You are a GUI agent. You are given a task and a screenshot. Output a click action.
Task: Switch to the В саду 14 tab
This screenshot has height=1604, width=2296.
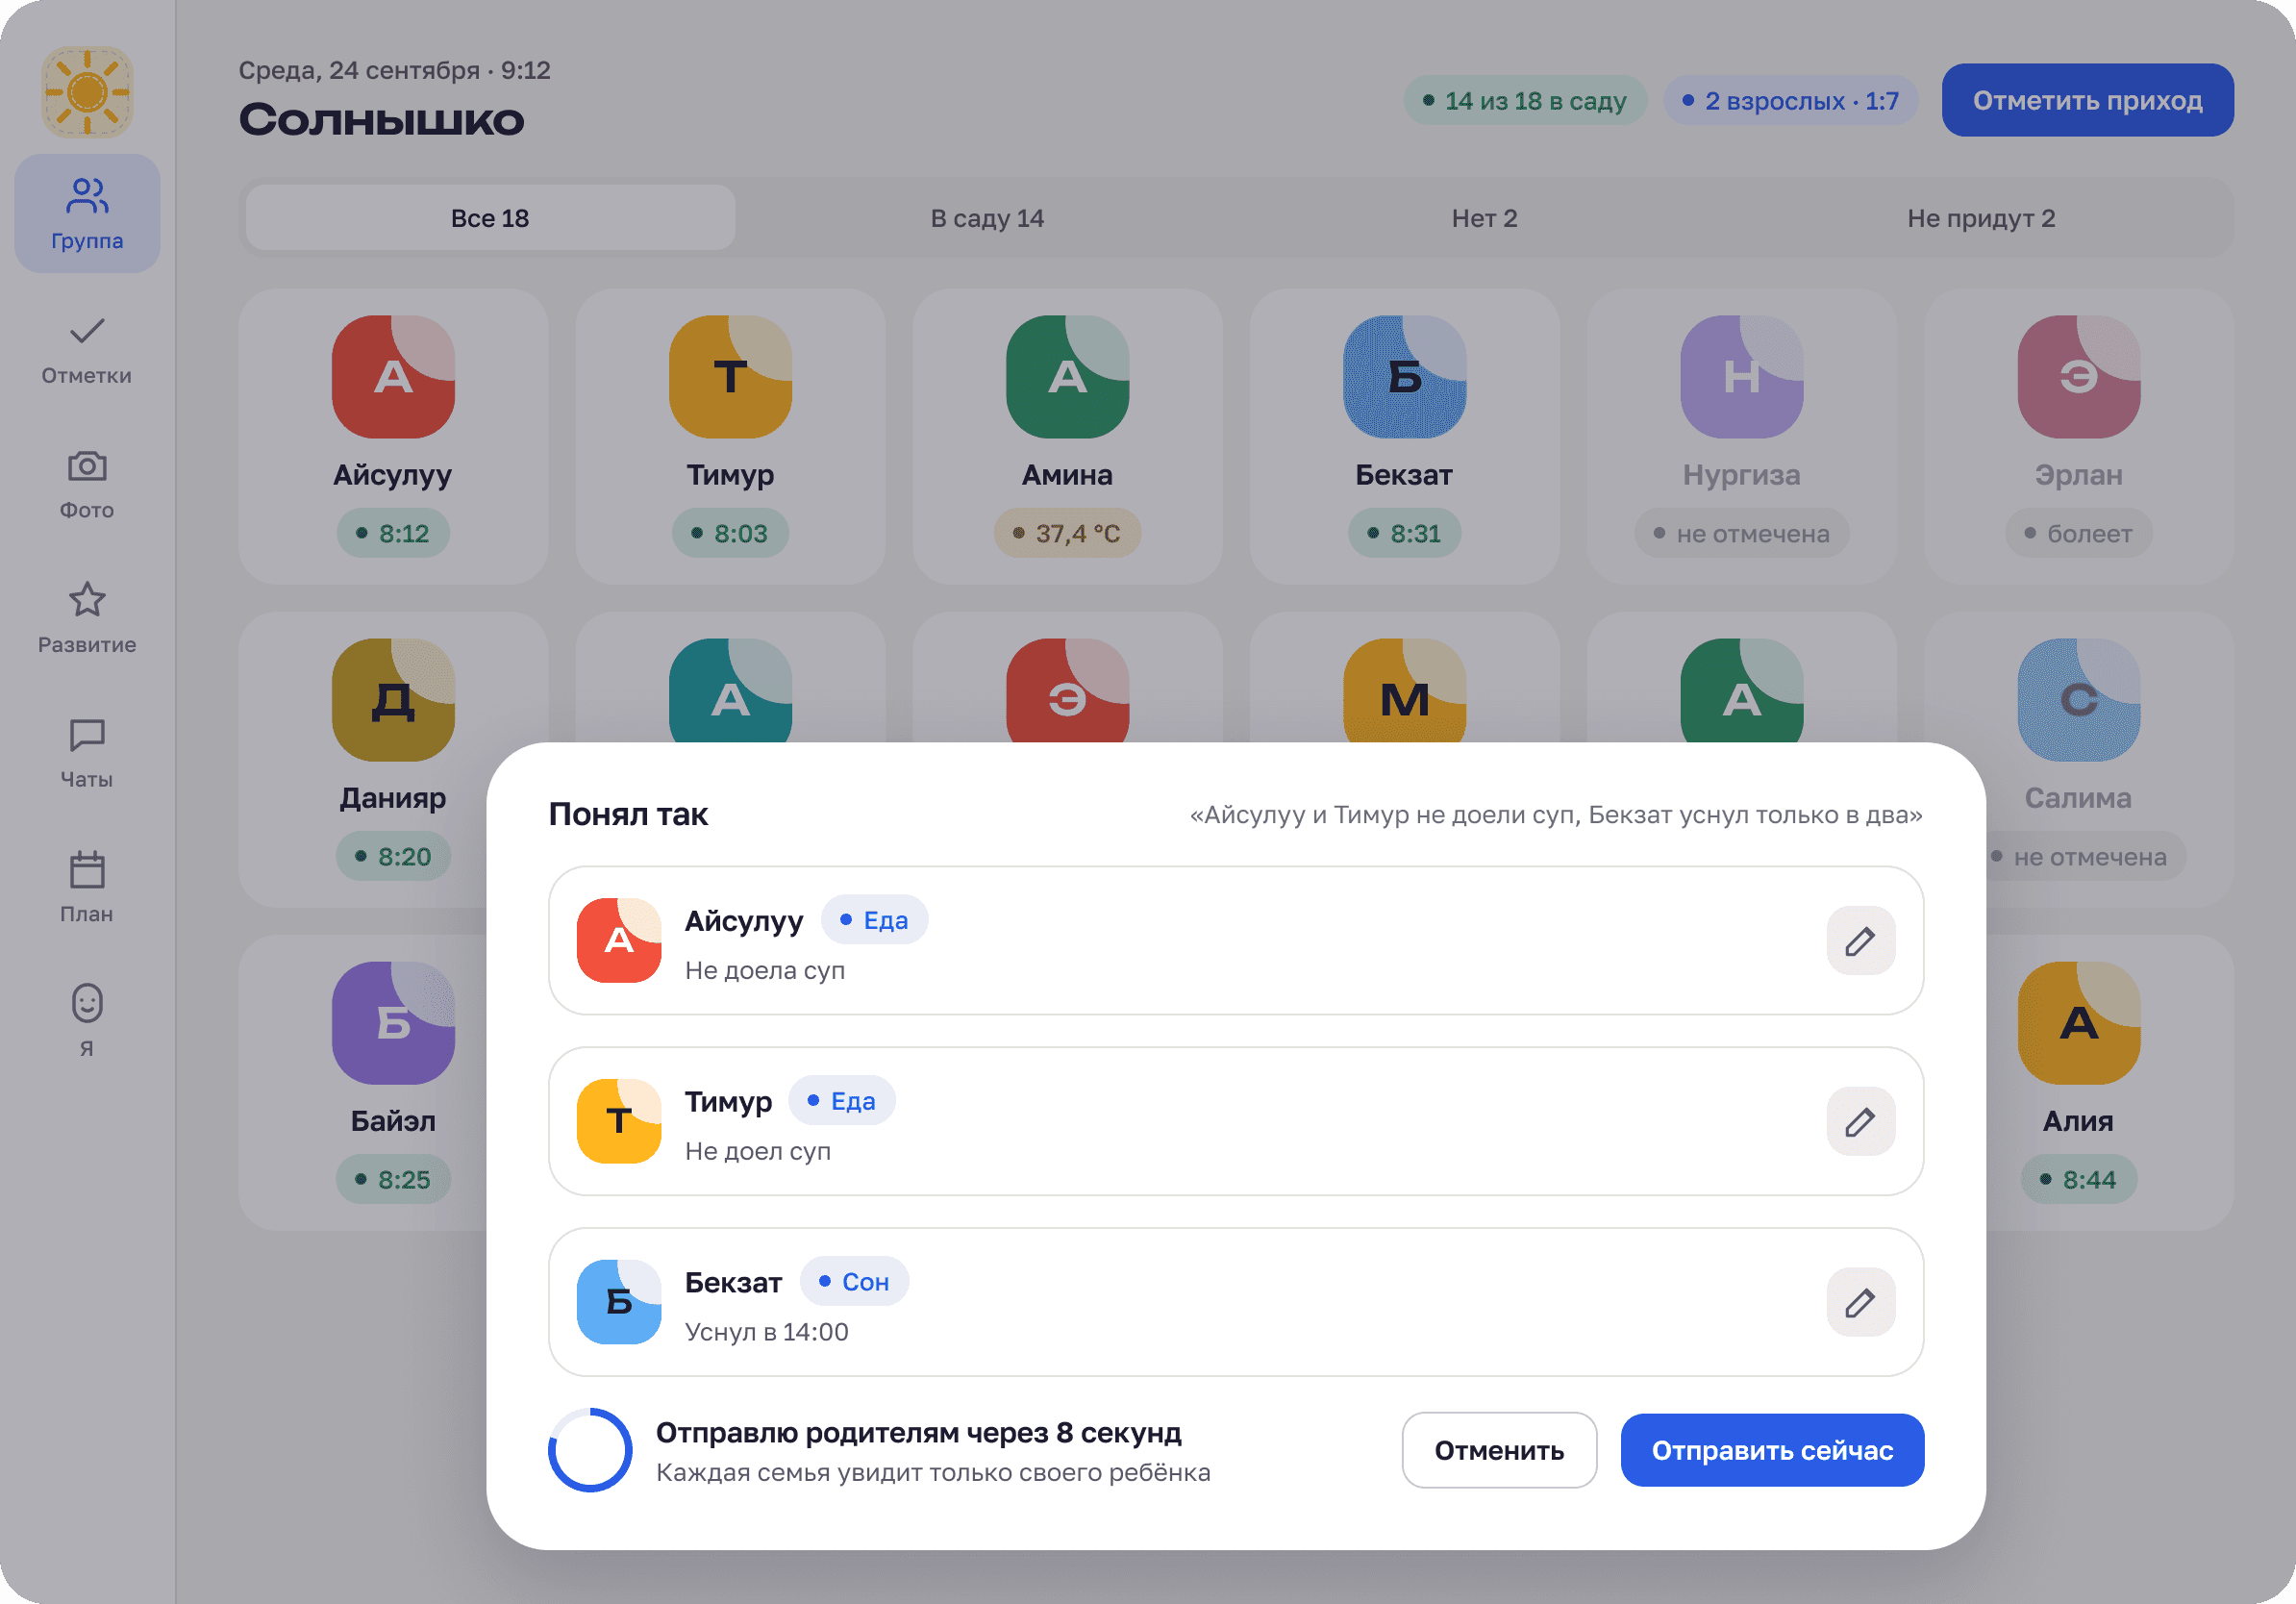(987, 218)
